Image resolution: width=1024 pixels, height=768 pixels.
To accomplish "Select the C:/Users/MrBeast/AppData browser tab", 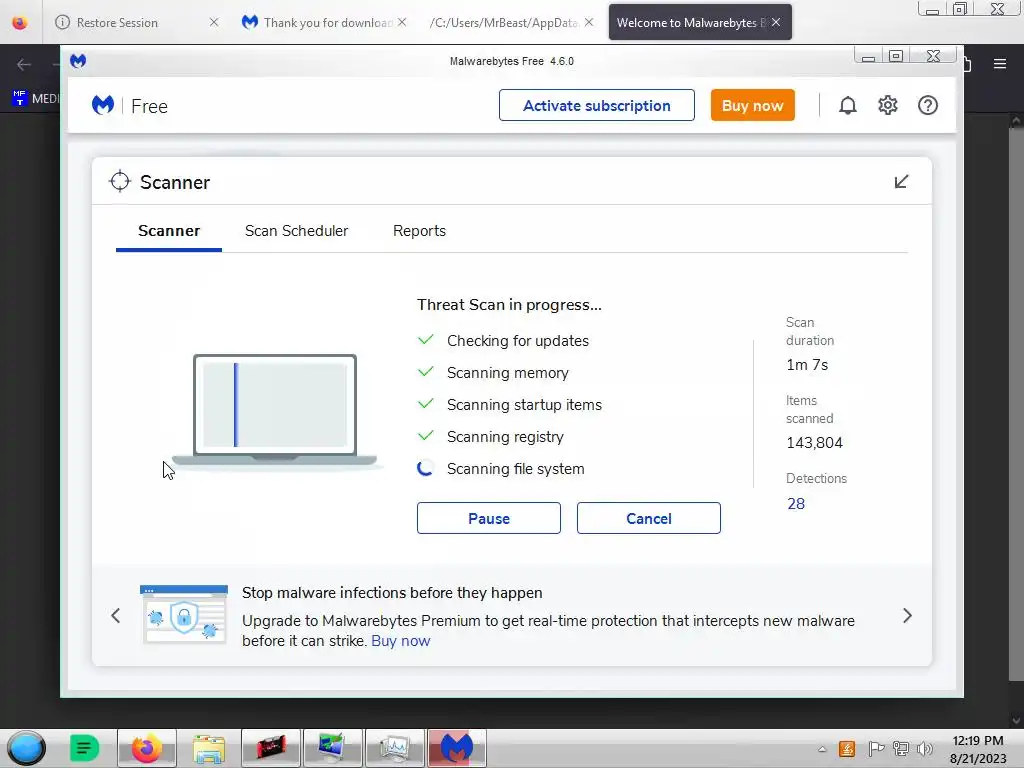I will [x=503, y=23].
